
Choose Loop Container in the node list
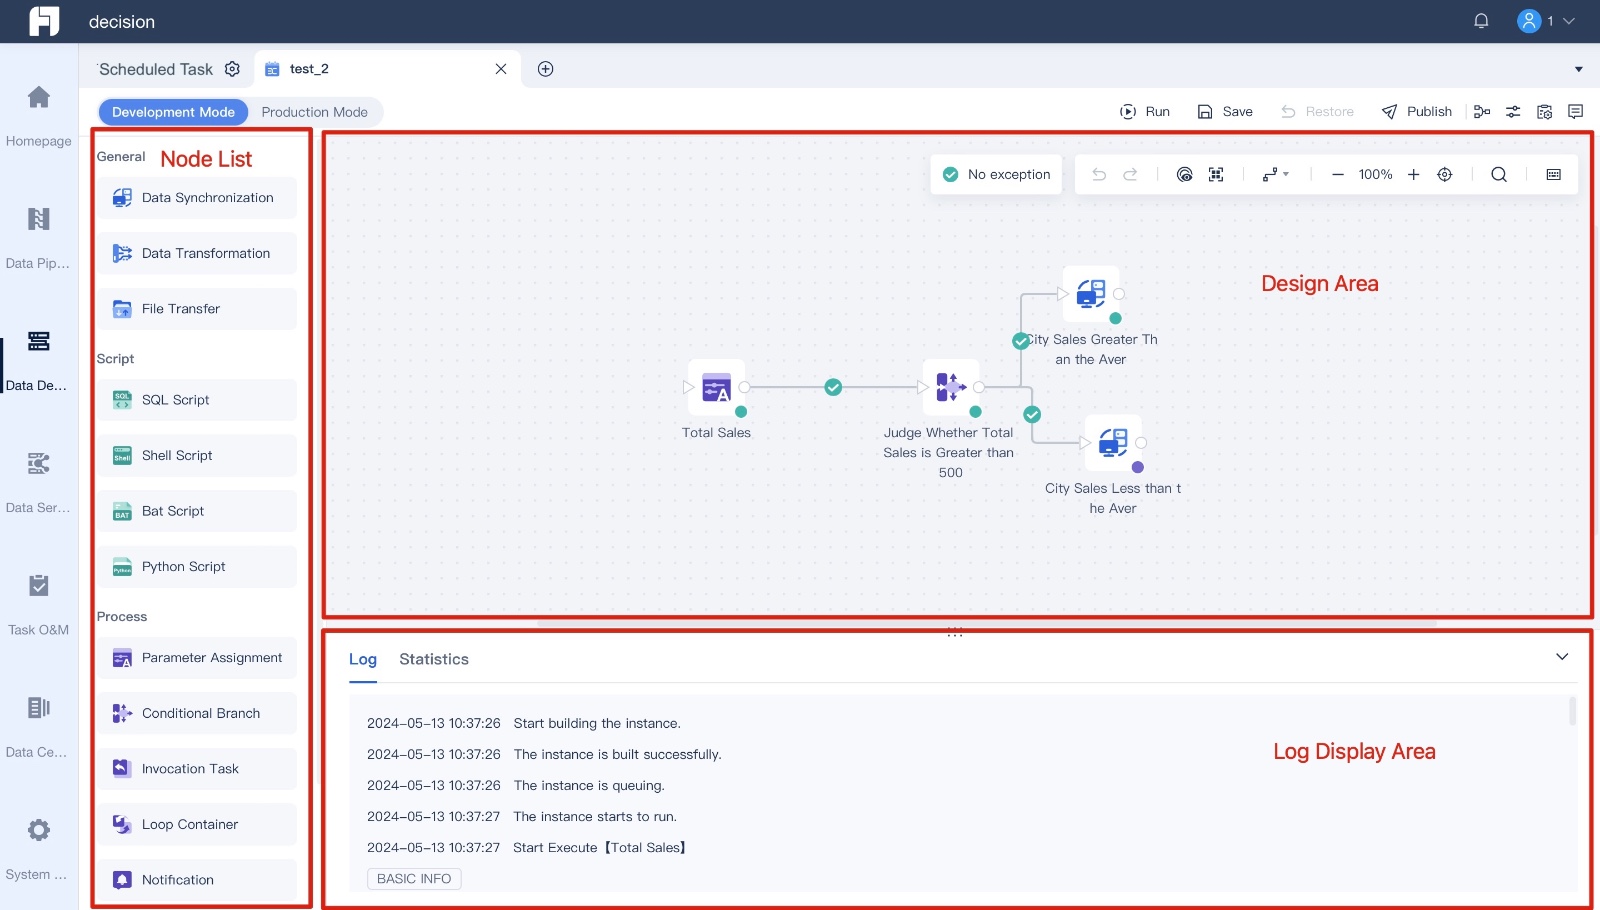(197, 825)
